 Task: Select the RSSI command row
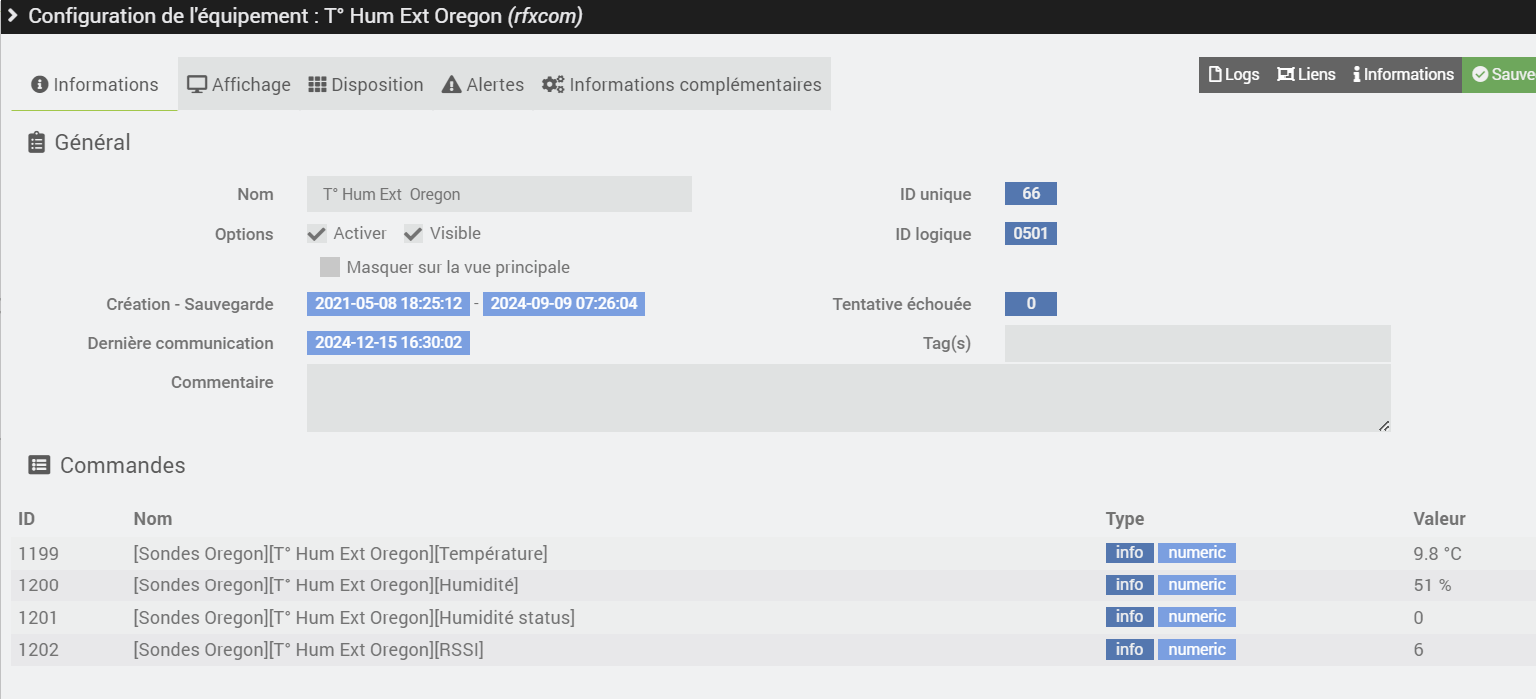[x=308, y=650]
